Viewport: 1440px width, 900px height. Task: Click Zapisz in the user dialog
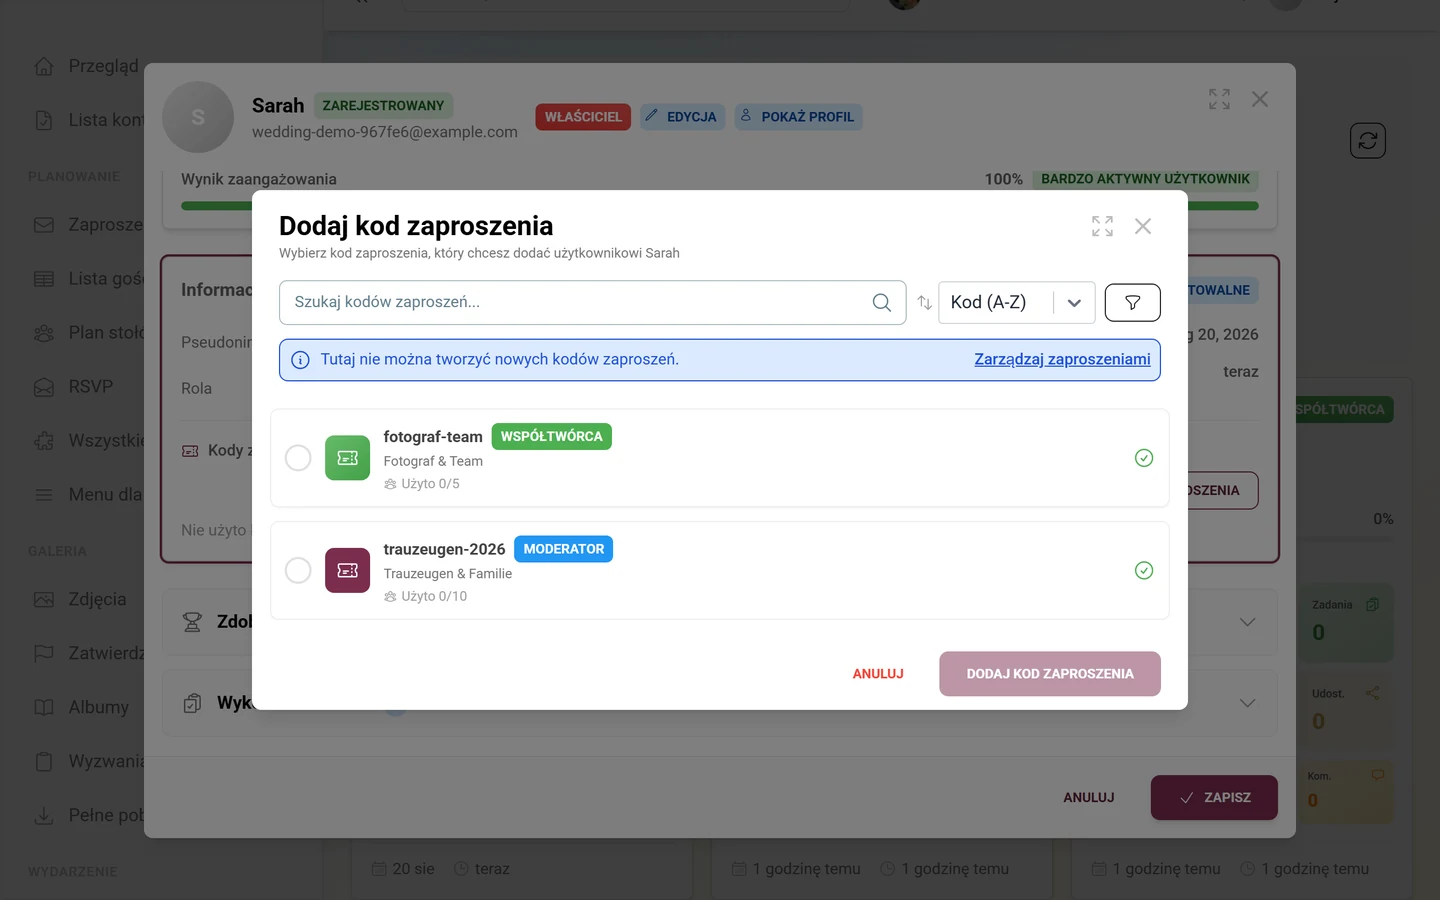(1214, 798)
